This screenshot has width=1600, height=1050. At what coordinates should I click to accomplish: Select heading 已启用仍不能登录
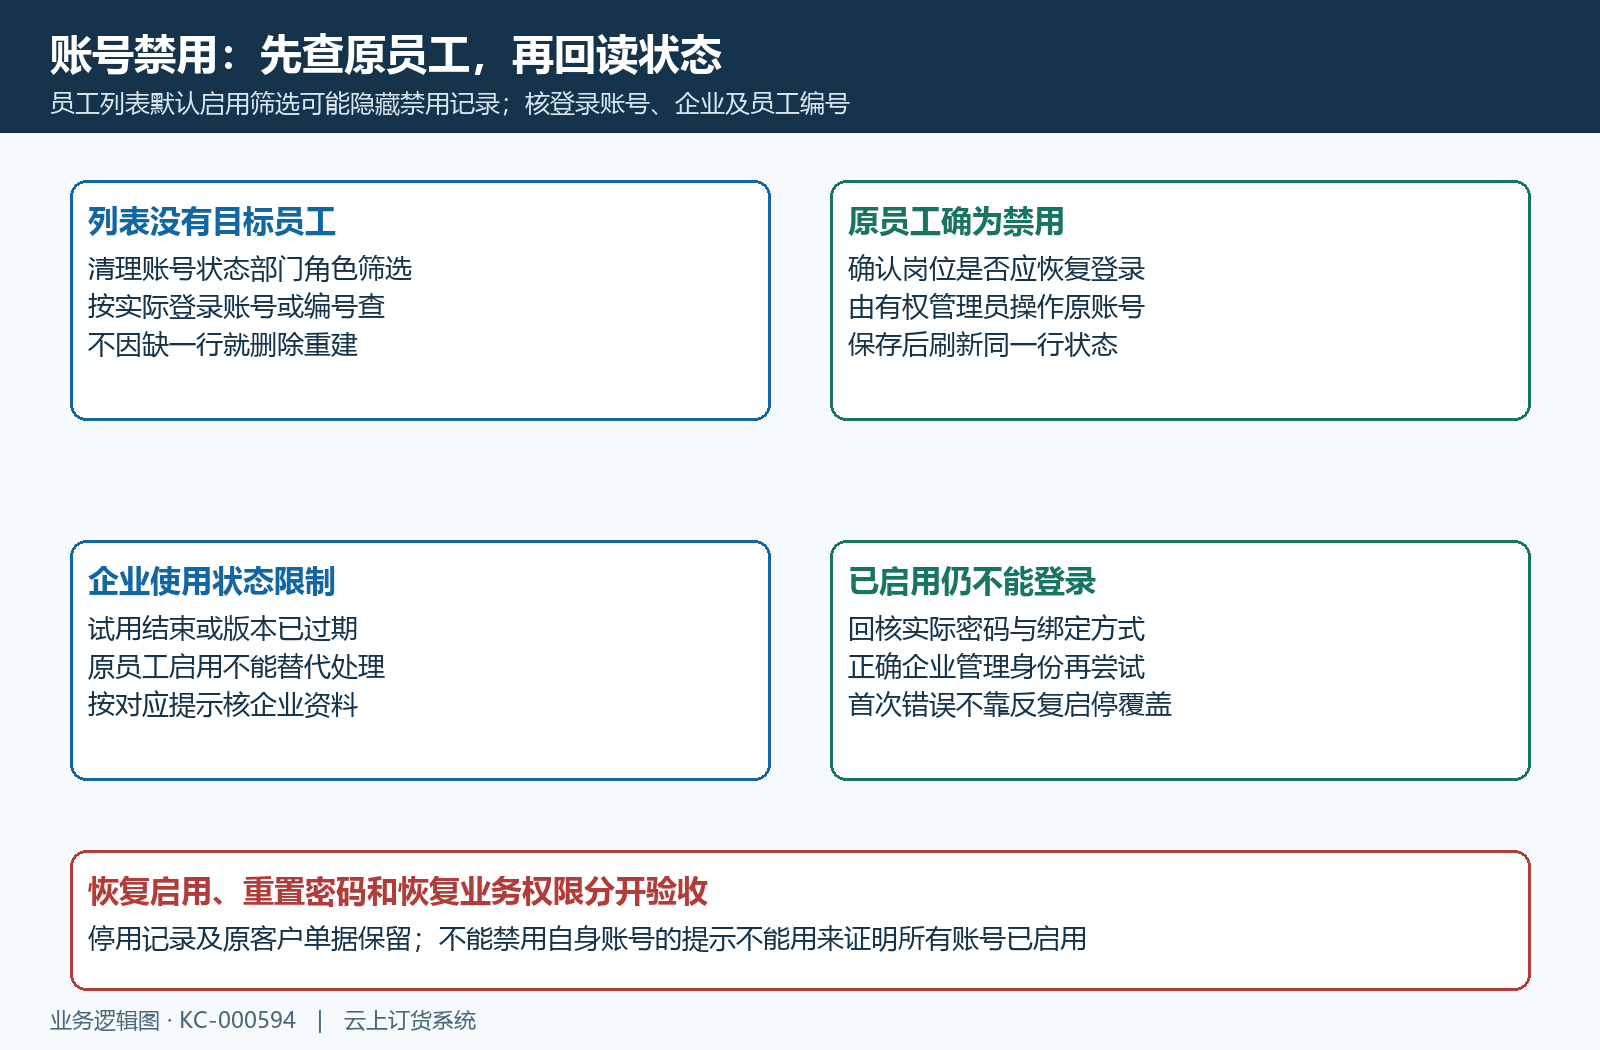[972, 582]
